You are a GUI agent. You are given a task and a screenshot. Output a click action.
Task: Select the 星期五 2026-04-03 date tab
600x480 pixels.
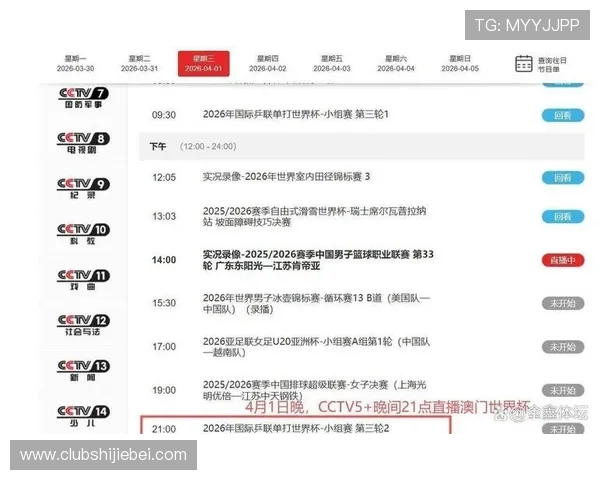click(x=332, y=64)
